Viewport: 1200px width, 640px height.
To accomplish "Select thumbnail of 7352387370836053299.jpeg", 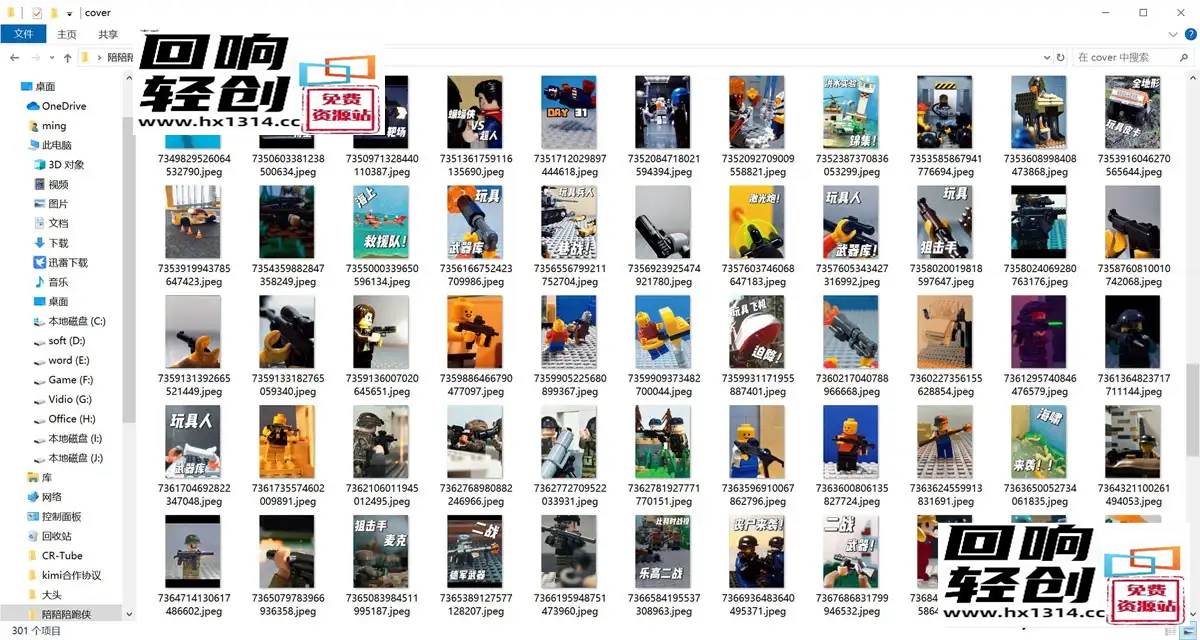I will (851, 112).
